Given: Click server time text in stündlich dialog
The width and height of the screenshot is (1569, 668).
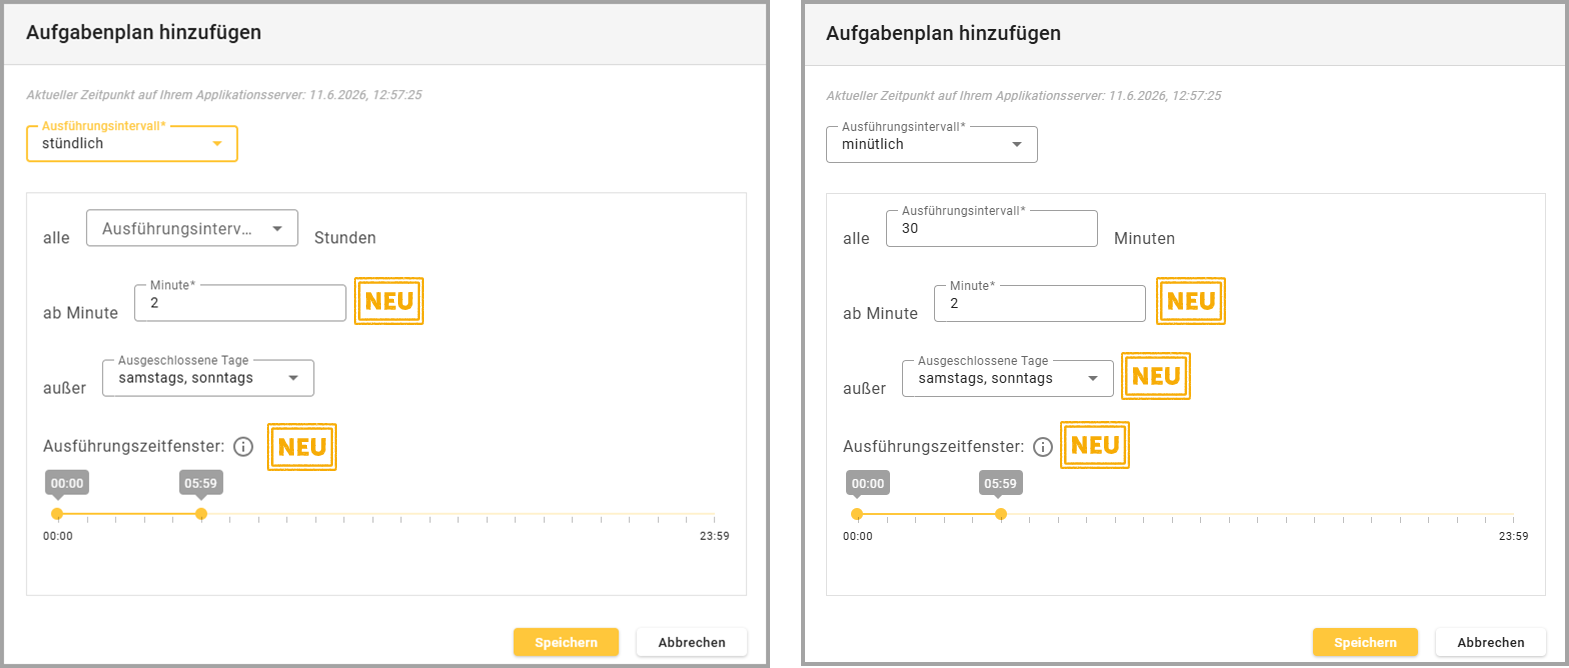Looking at the screenshot, I should 224,95.
